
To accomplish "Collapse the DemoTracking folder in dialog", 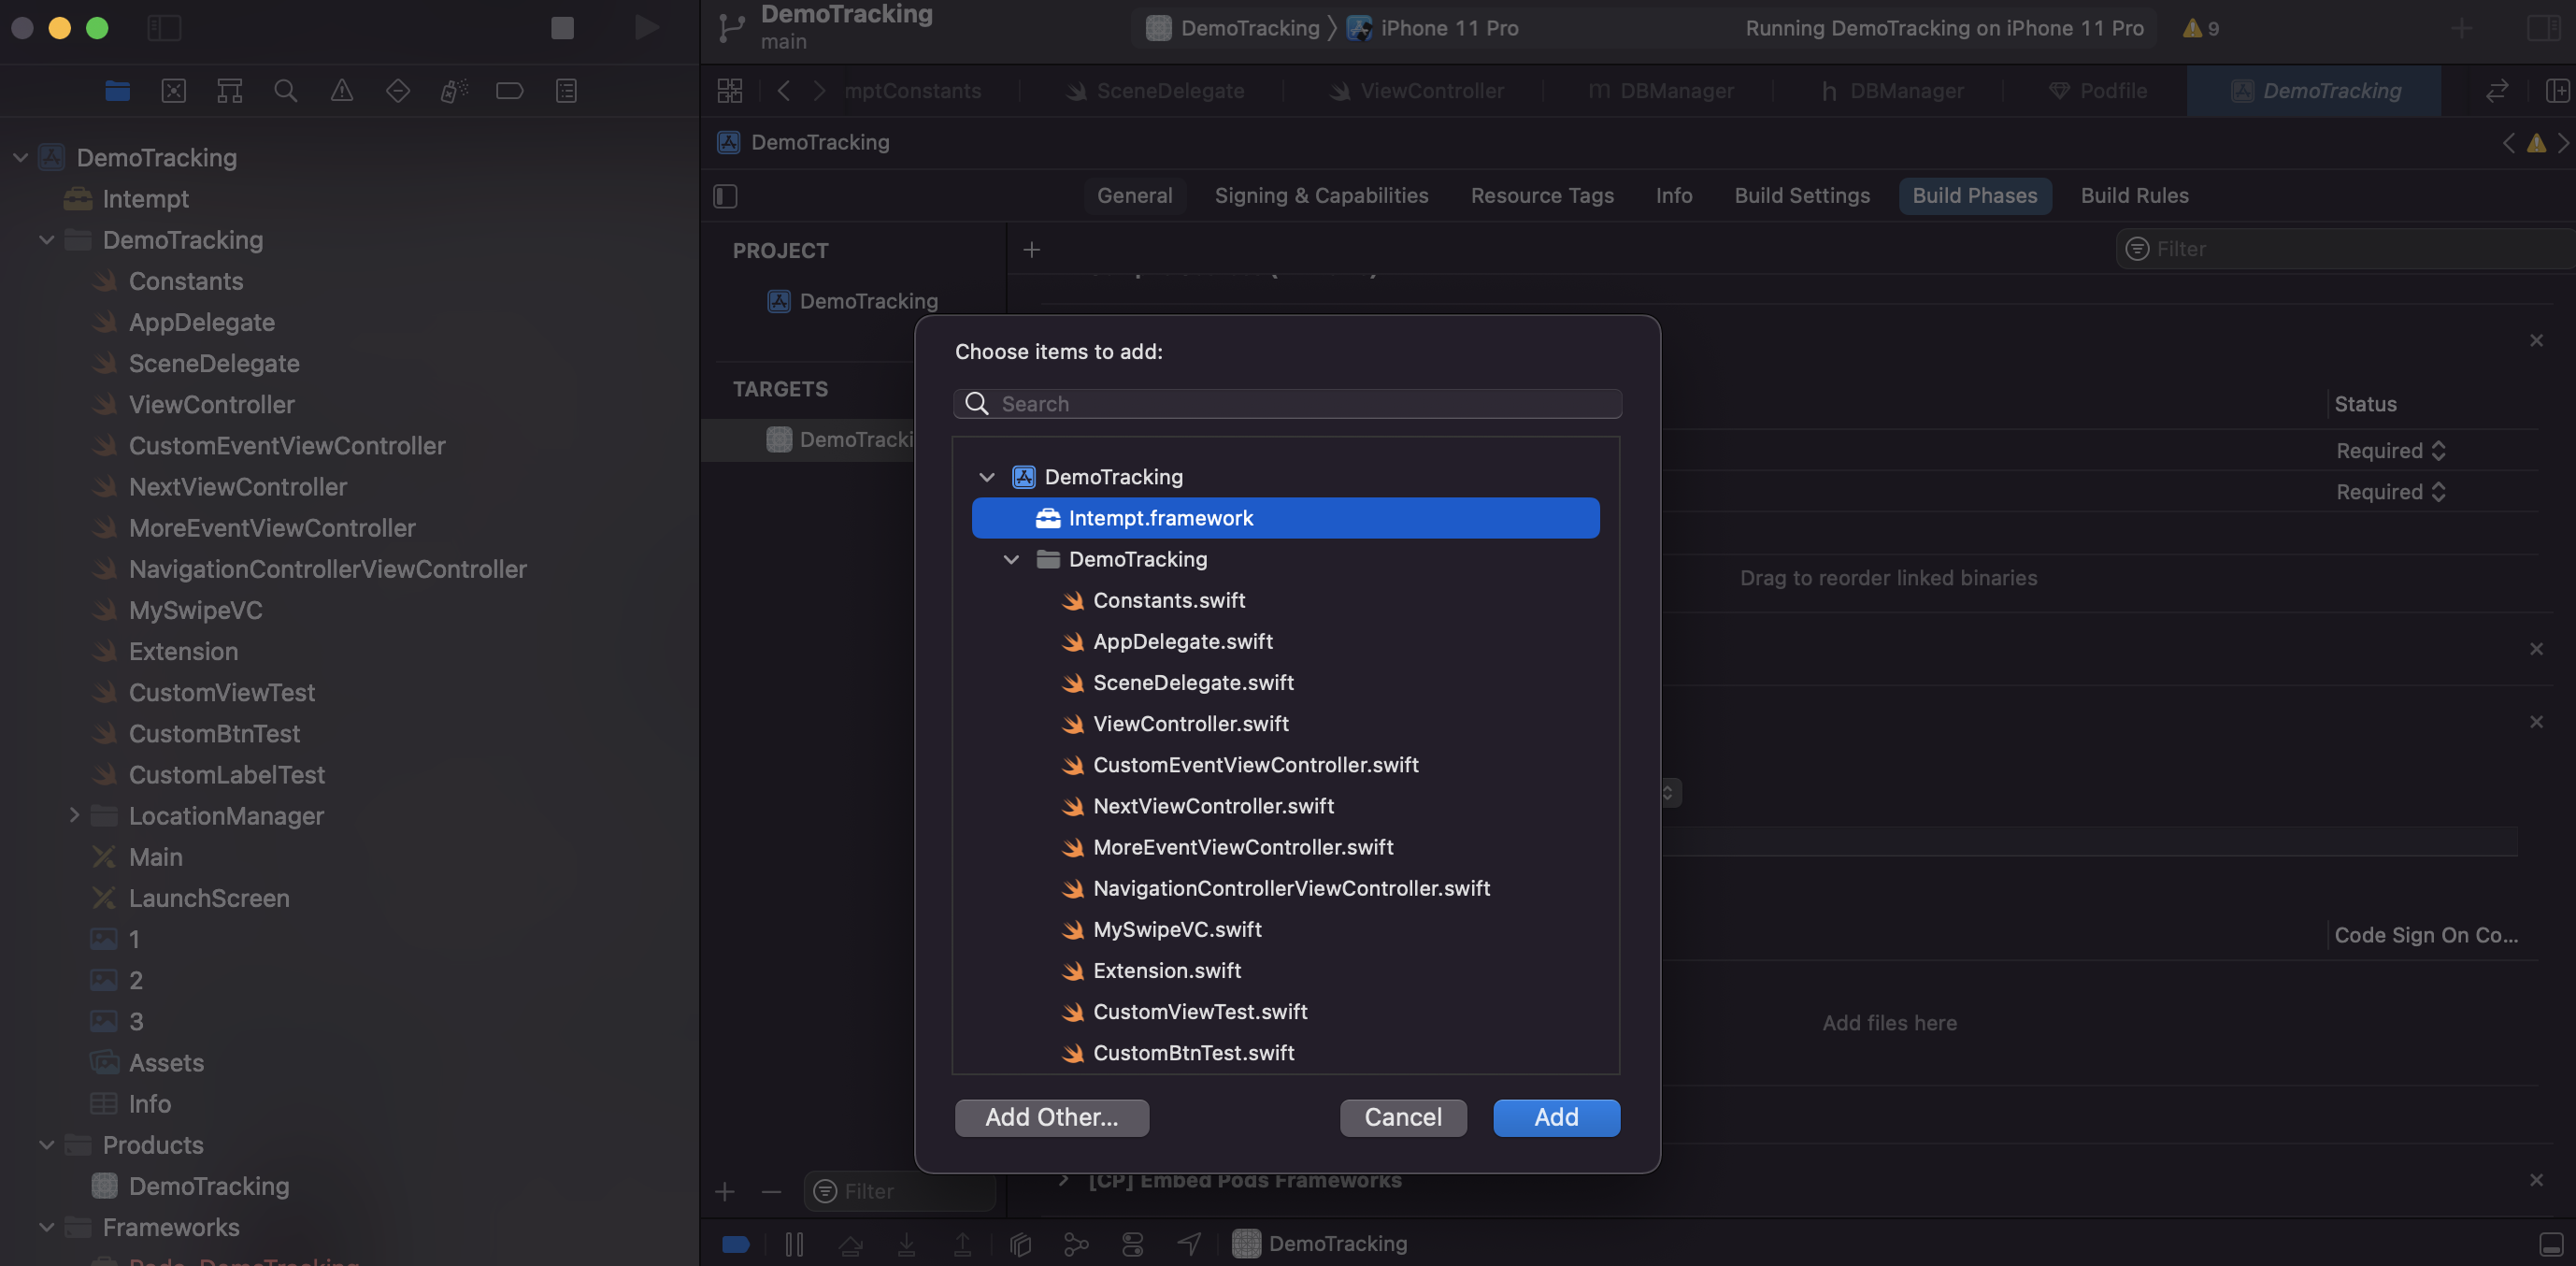I will click(1011, 559).
